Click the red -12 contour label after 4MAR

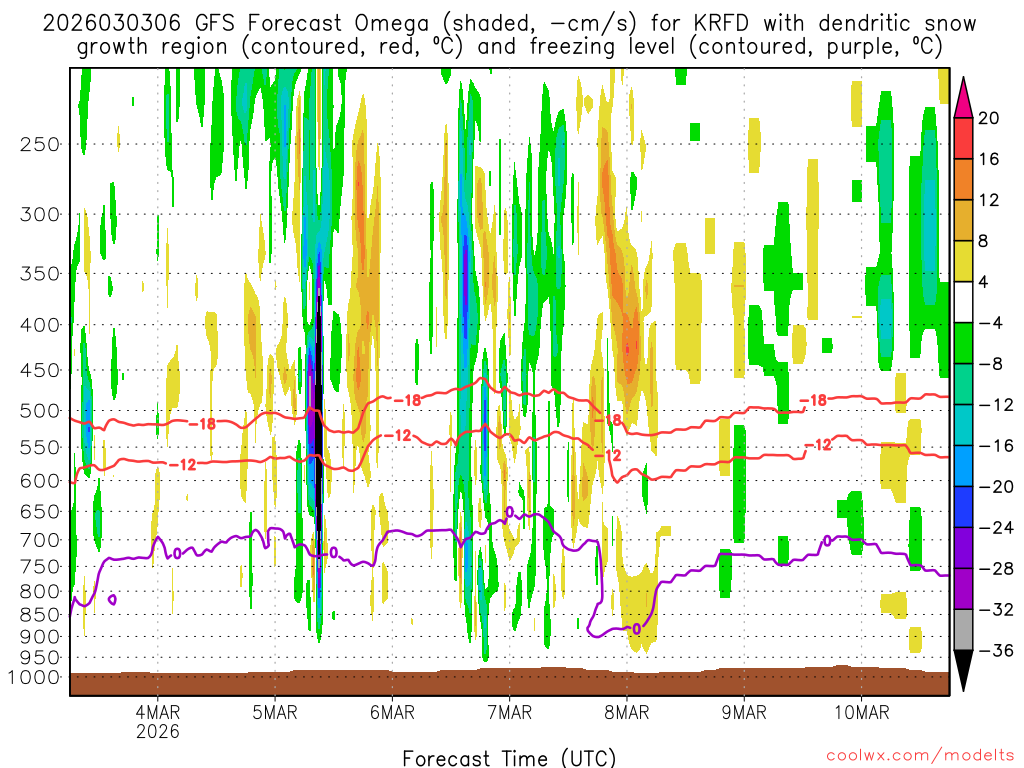click(x=183, y=465)
